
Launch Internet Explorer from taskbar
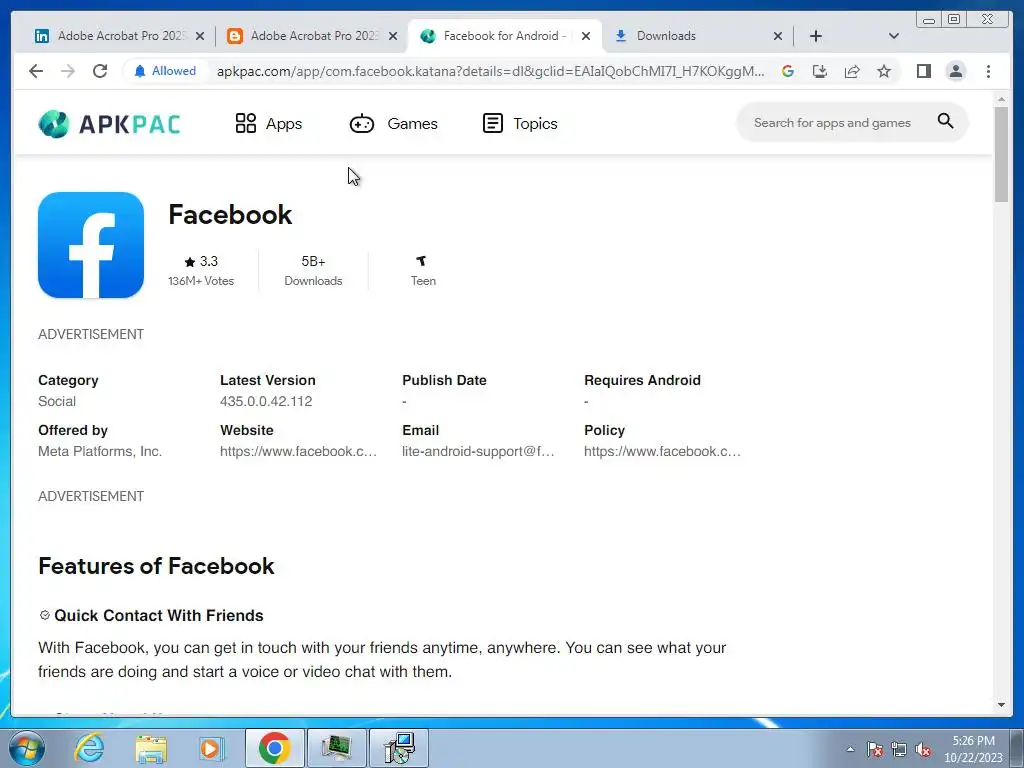tap(89, 748)
